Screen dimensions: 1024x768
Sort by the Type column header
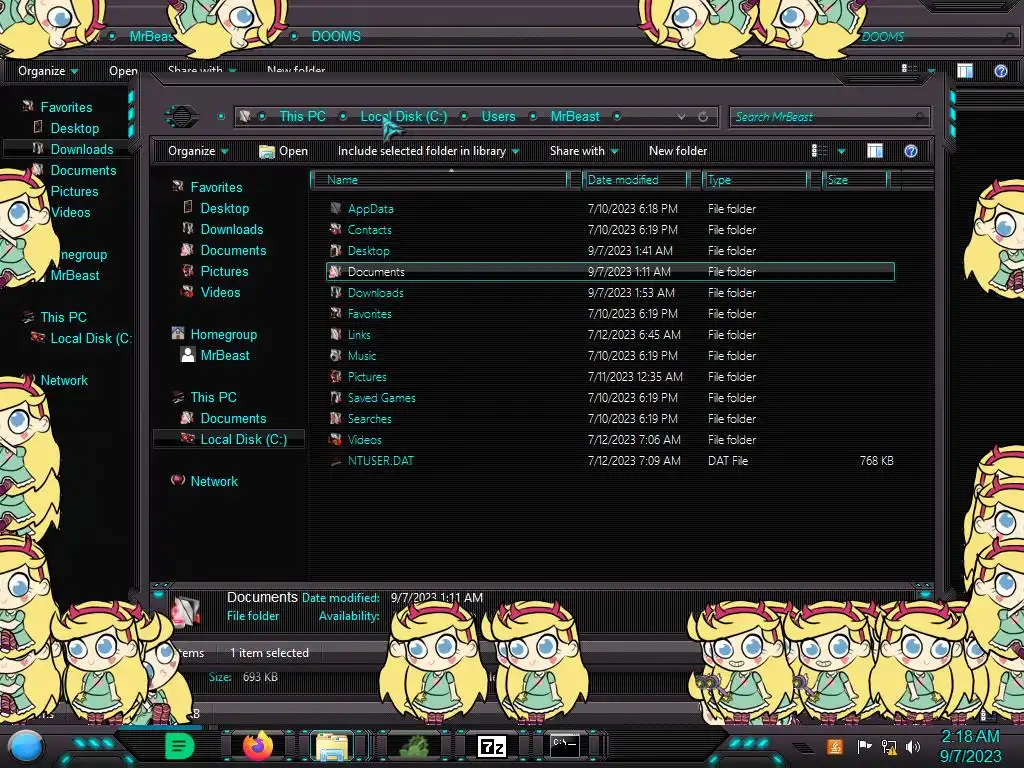[755, 180]
